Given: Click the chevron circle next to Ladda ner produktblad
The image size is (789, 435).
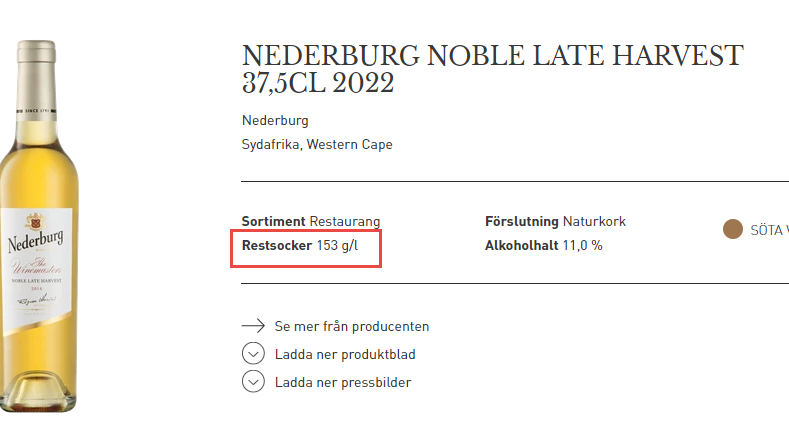Looking at the screenshot, I should coord(253,354).
